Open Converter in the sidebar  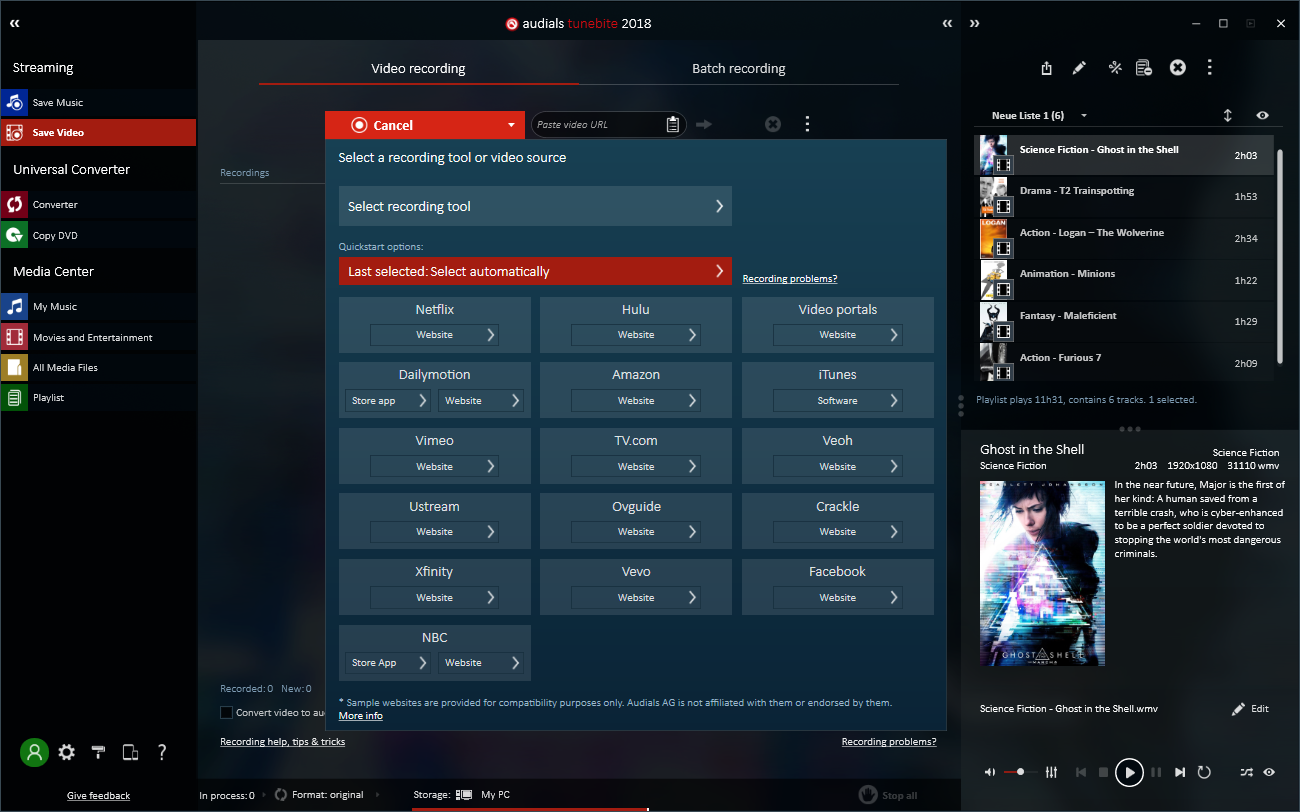(55, 205)
